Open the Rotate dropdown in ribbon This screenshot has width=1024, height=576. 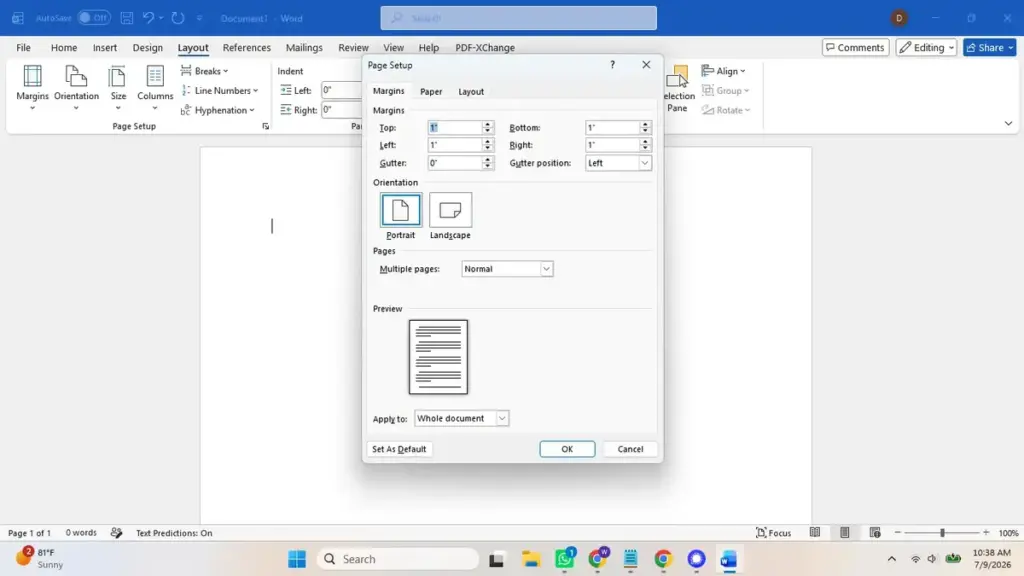[726, 110]
